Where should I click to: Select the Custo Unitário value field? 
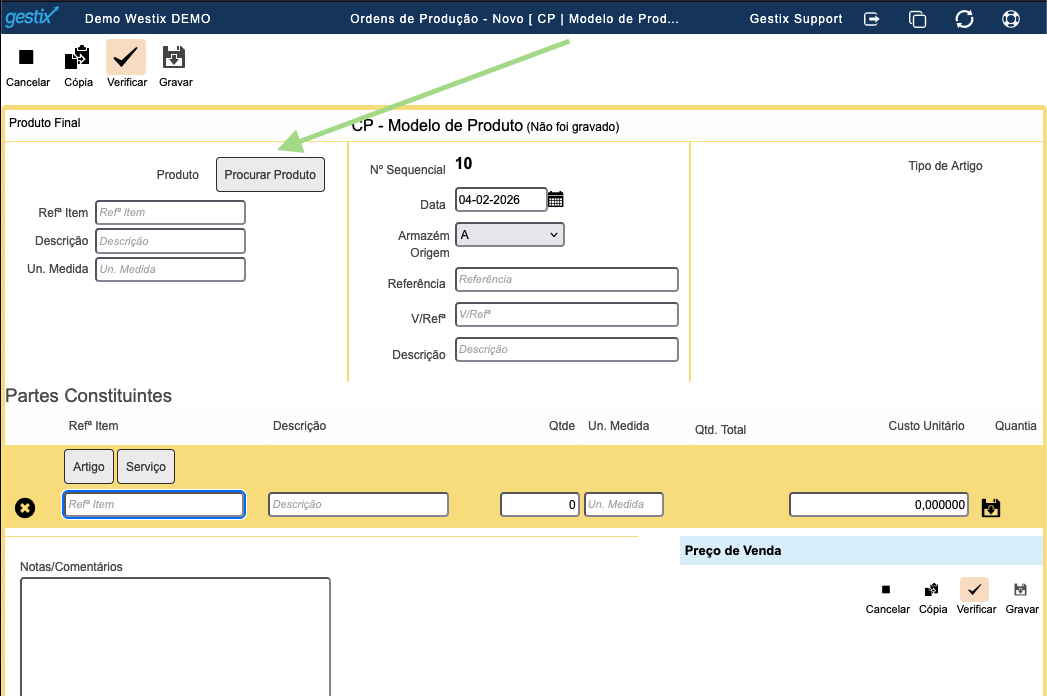click(x=879, y=505)
